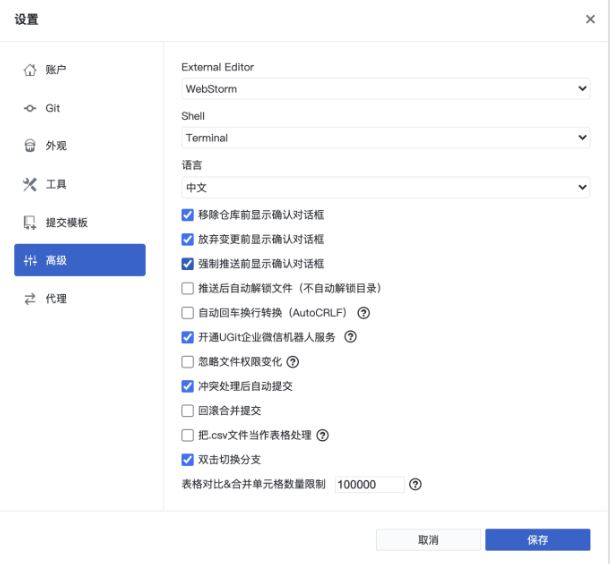
Task: Switch to the 高级 settings tab
Action: 80,260
